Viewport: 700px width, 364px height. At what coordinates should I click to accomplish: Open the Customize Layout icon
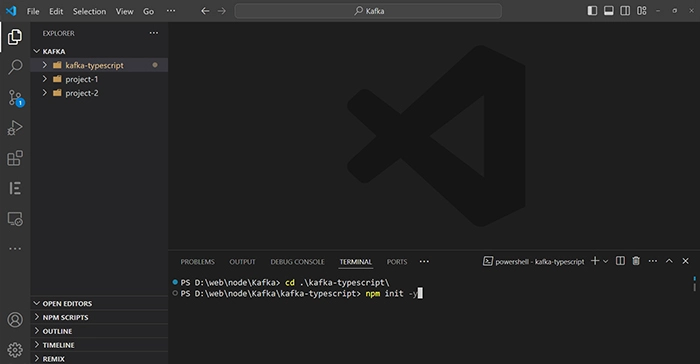point(642,11)
